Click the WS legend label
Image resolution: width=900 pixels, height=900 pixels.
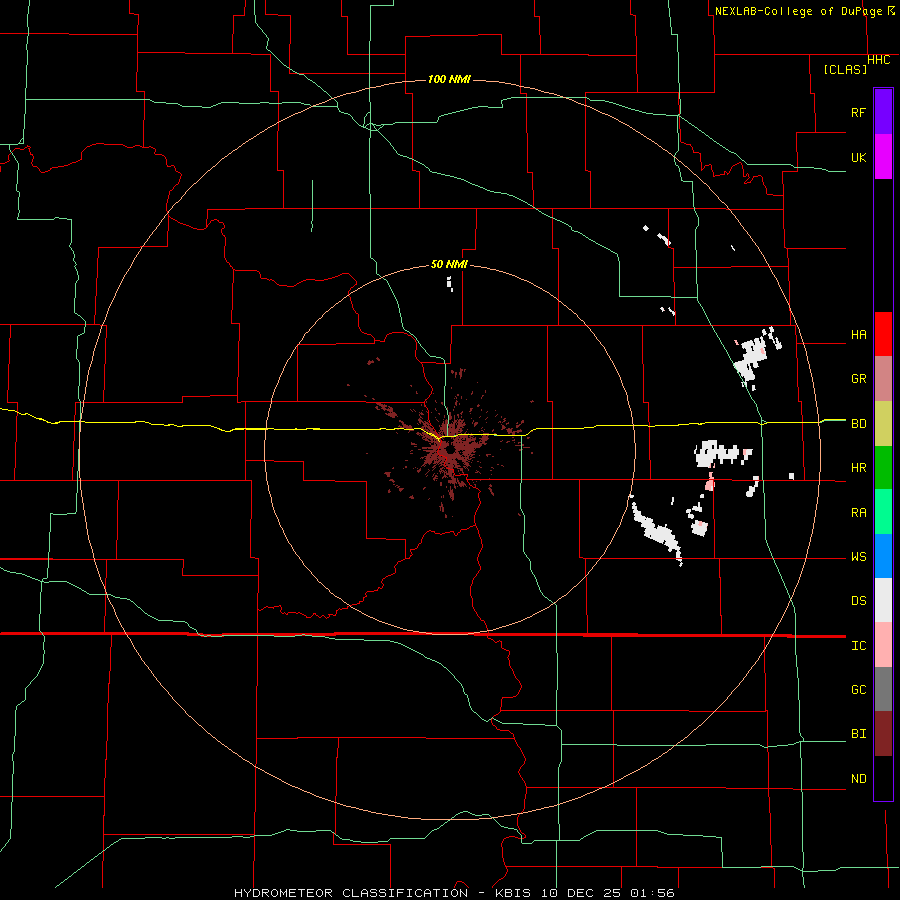[858, 557]
